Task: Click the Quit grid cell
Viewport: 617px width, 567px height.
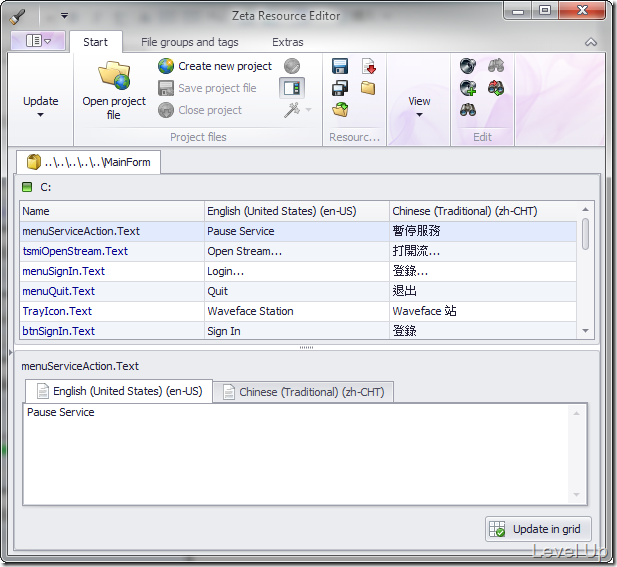Action: click(297, 291)
